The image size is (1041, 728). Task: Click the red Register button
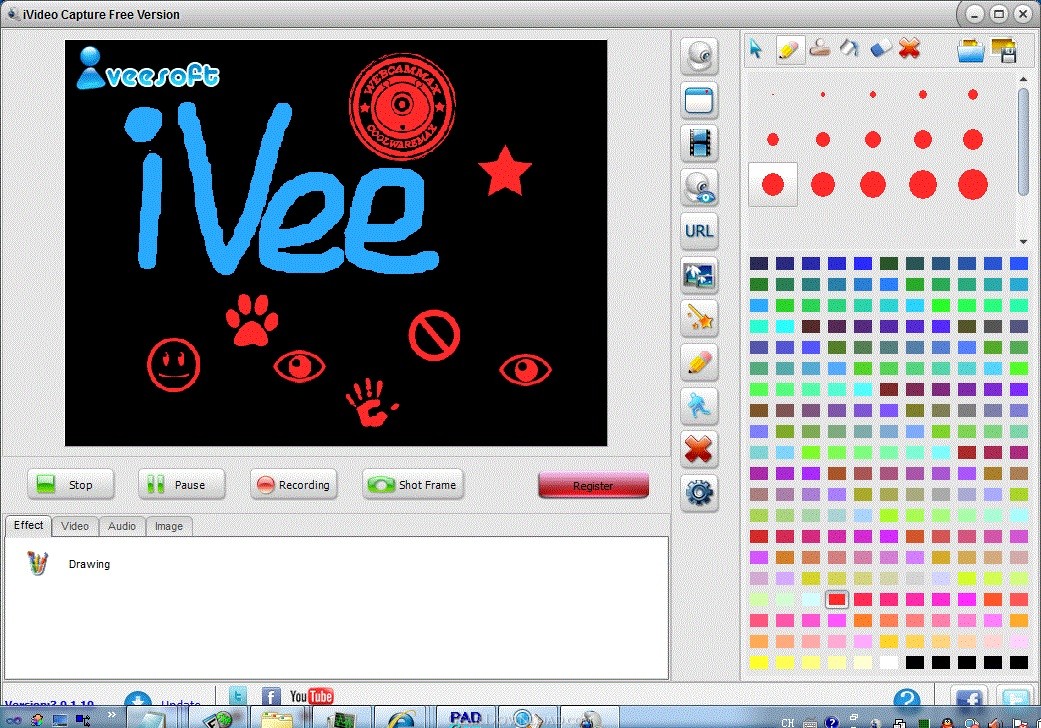click(x=593, y=485)
